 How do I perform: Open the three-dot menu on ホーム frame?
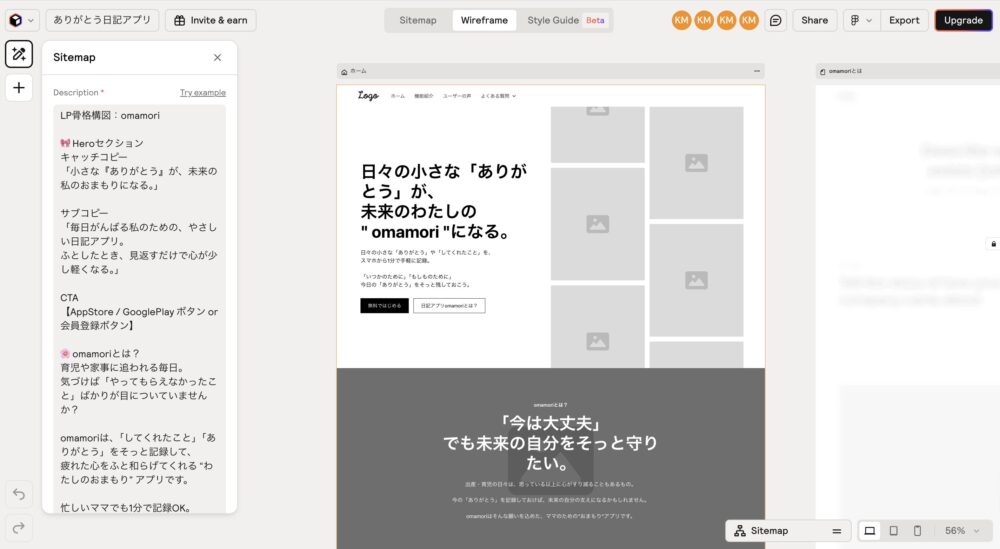point(756,72)
